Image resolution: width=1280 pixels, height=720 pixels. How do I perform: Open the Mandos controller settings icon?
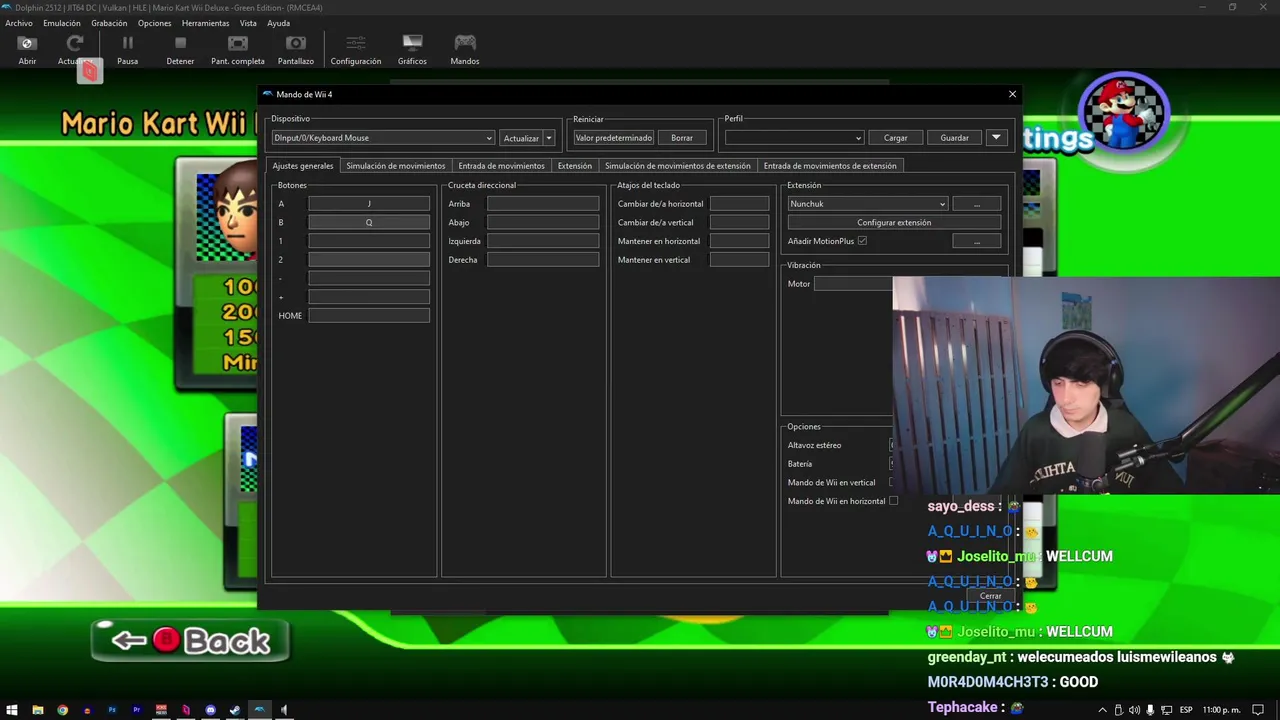click(x=465, y=50)
